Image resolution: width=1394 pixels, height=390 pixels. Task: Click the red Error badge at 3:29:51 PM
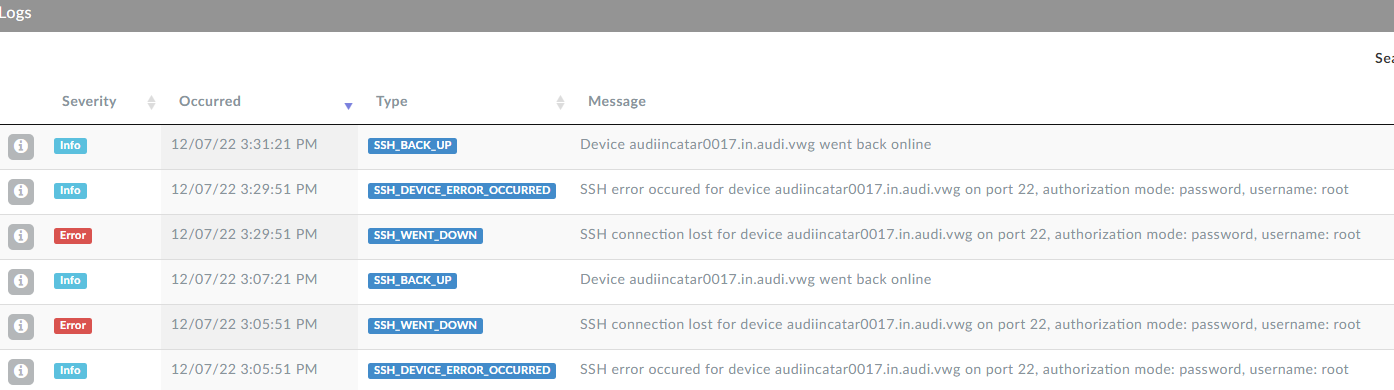click(73, 236)
